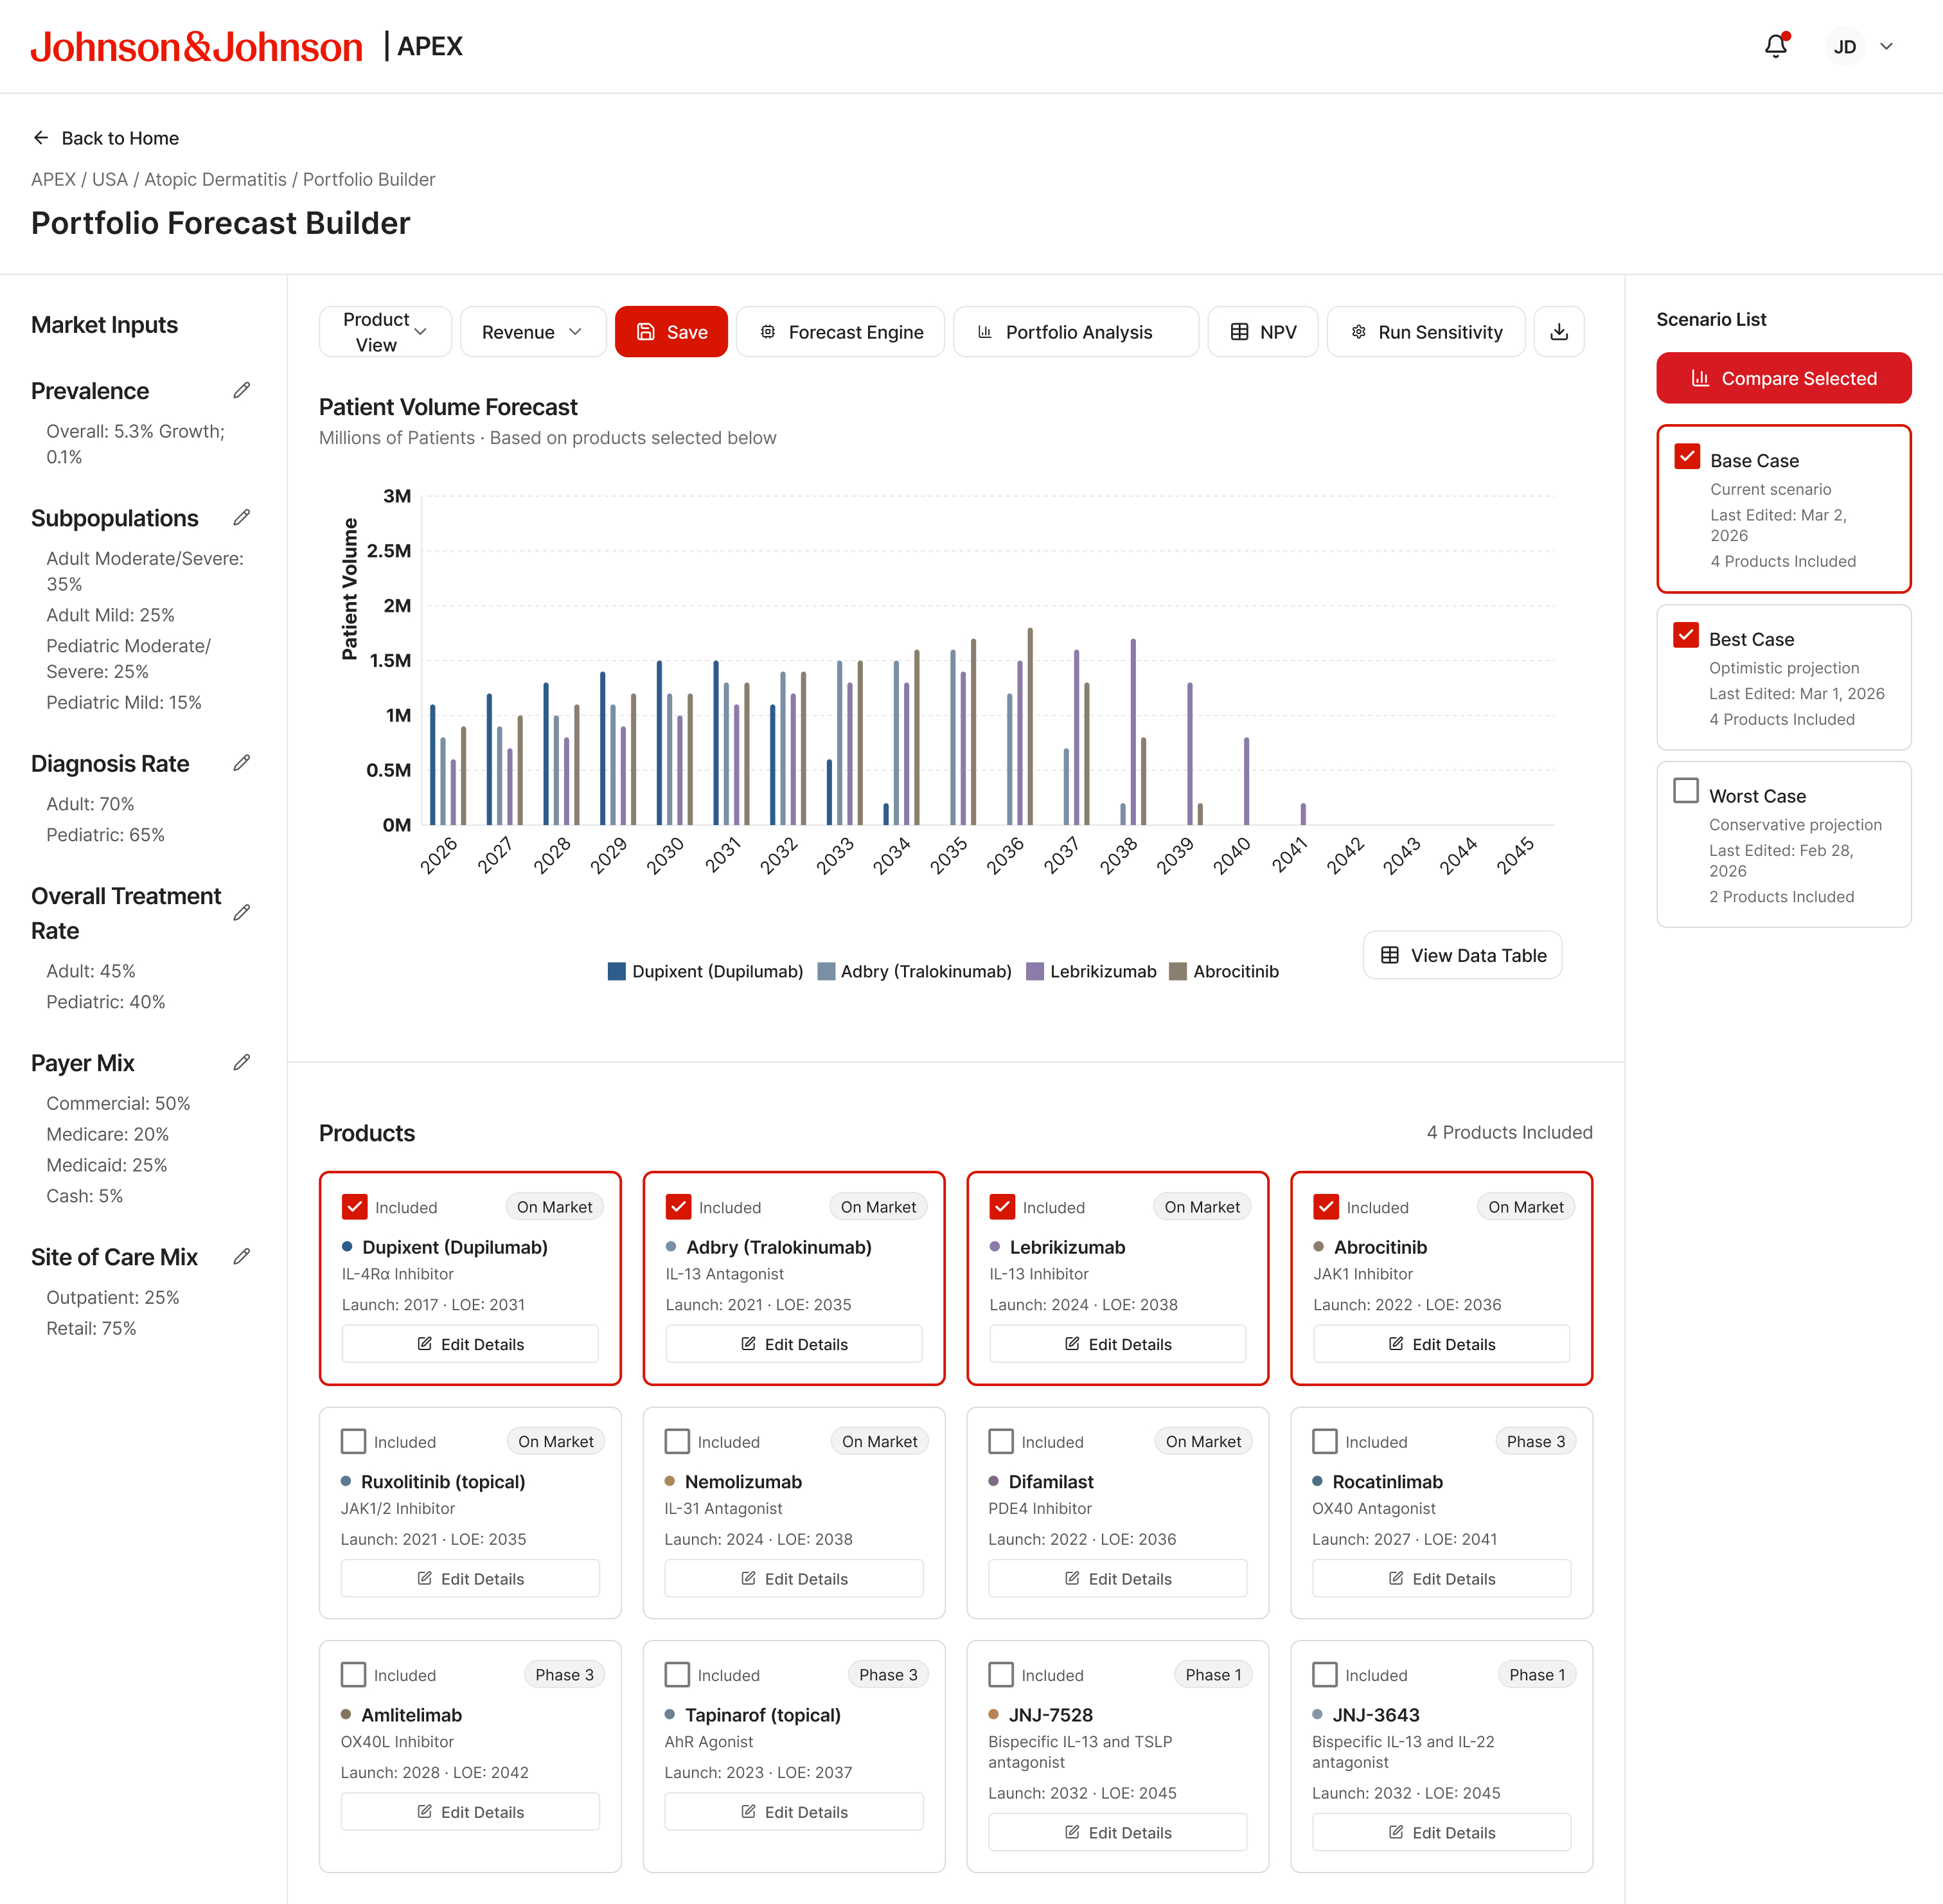This screenshot has width=1943, height=1904.
Task: Edit Prevalence with the pencil icon
Action: (241, 390)
